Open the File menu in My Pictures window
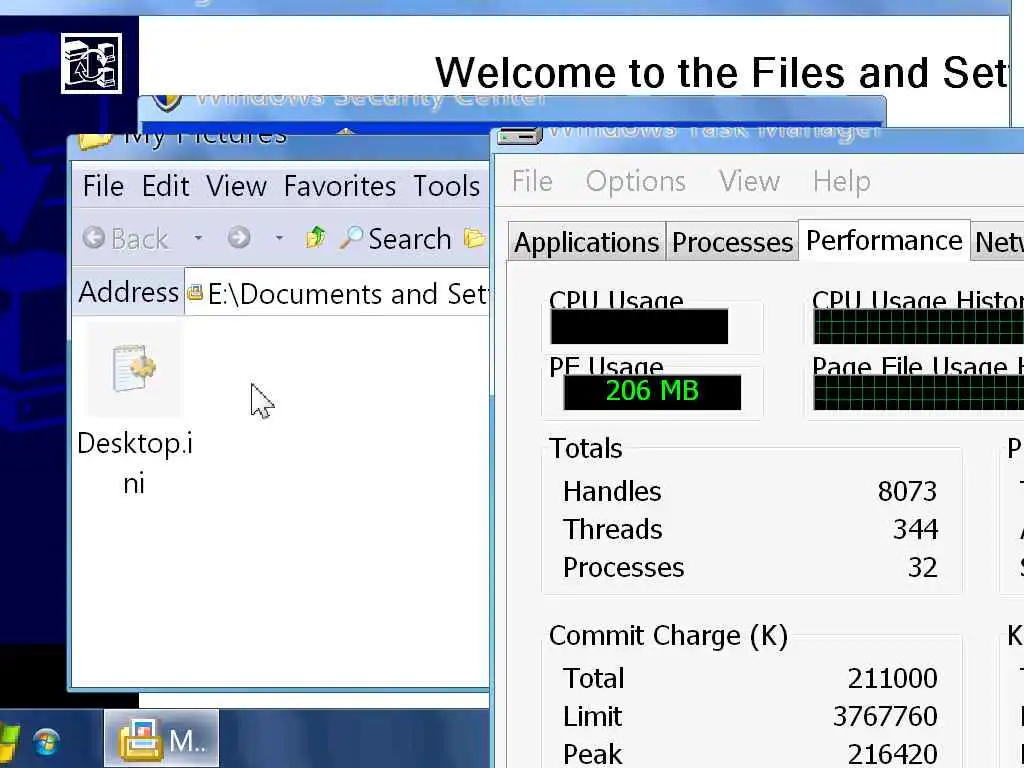Screen dimensions: 1024x768 [x=103, y=187]
